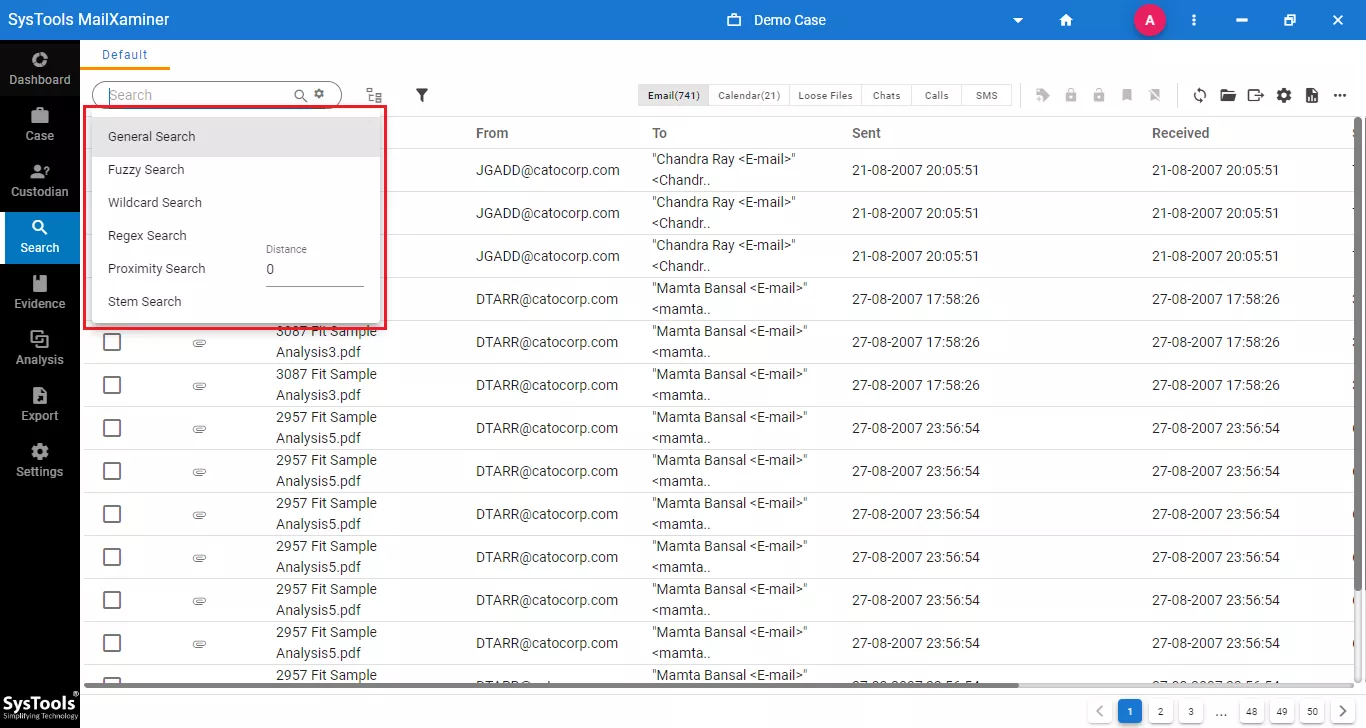Select the Search sidebar item
This screenshot has height=728, width=1366.
point(40,237)
